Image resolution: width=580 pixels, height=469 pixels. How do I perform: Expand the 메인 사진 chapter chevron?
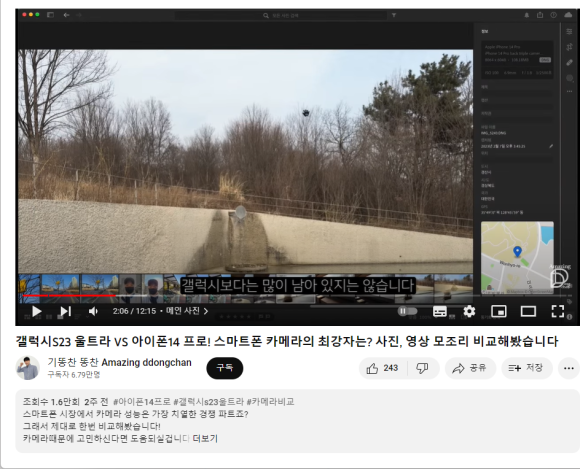[206, 311]
